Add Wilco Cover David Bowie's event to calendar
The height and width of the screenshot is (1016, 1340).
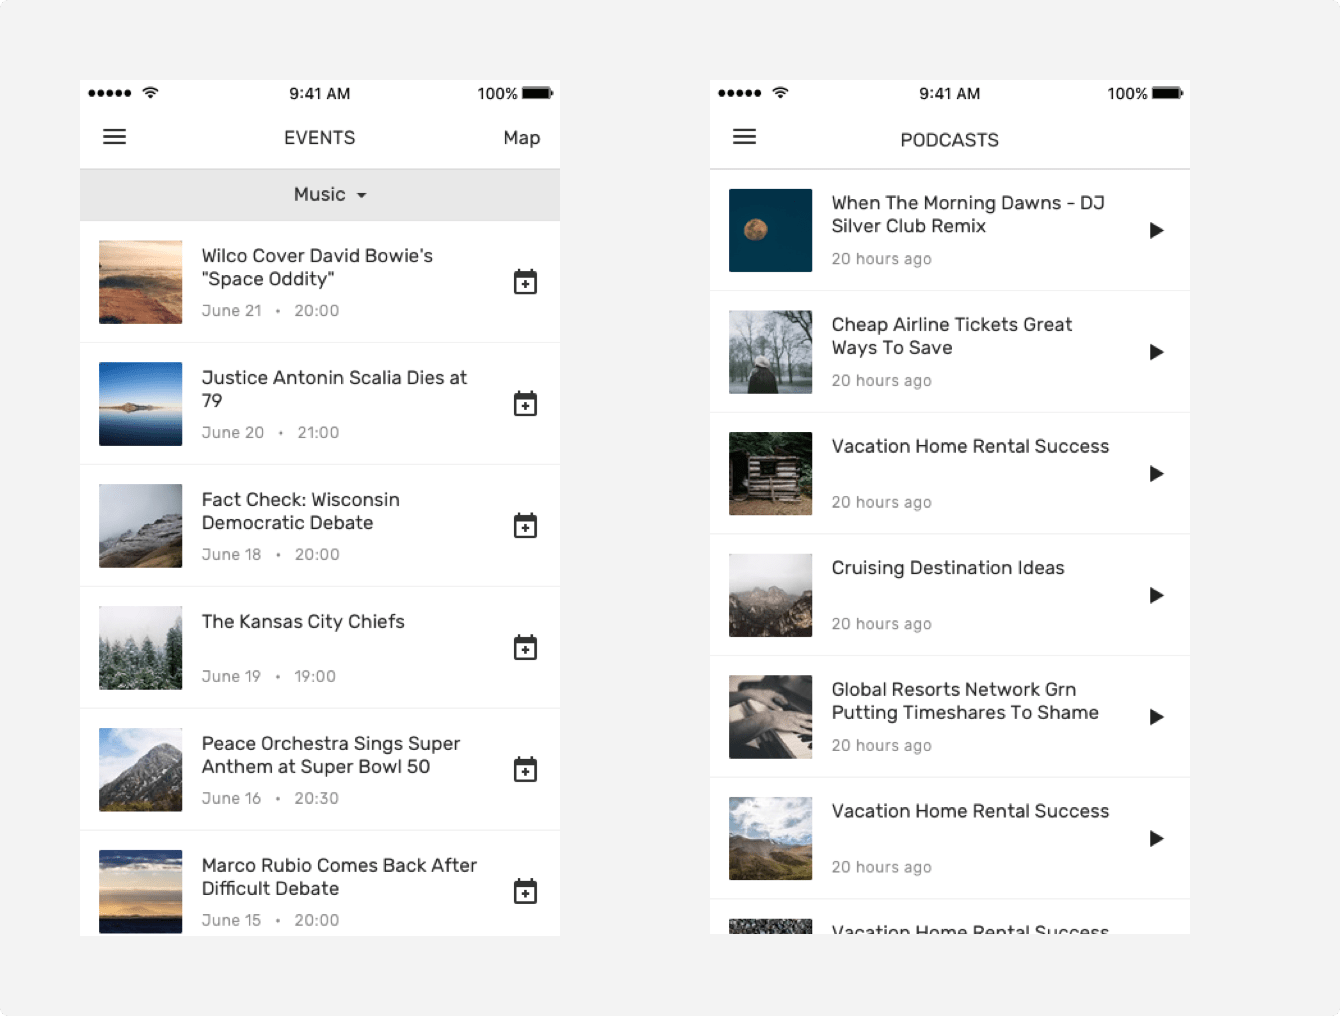(x=525, y=282)
